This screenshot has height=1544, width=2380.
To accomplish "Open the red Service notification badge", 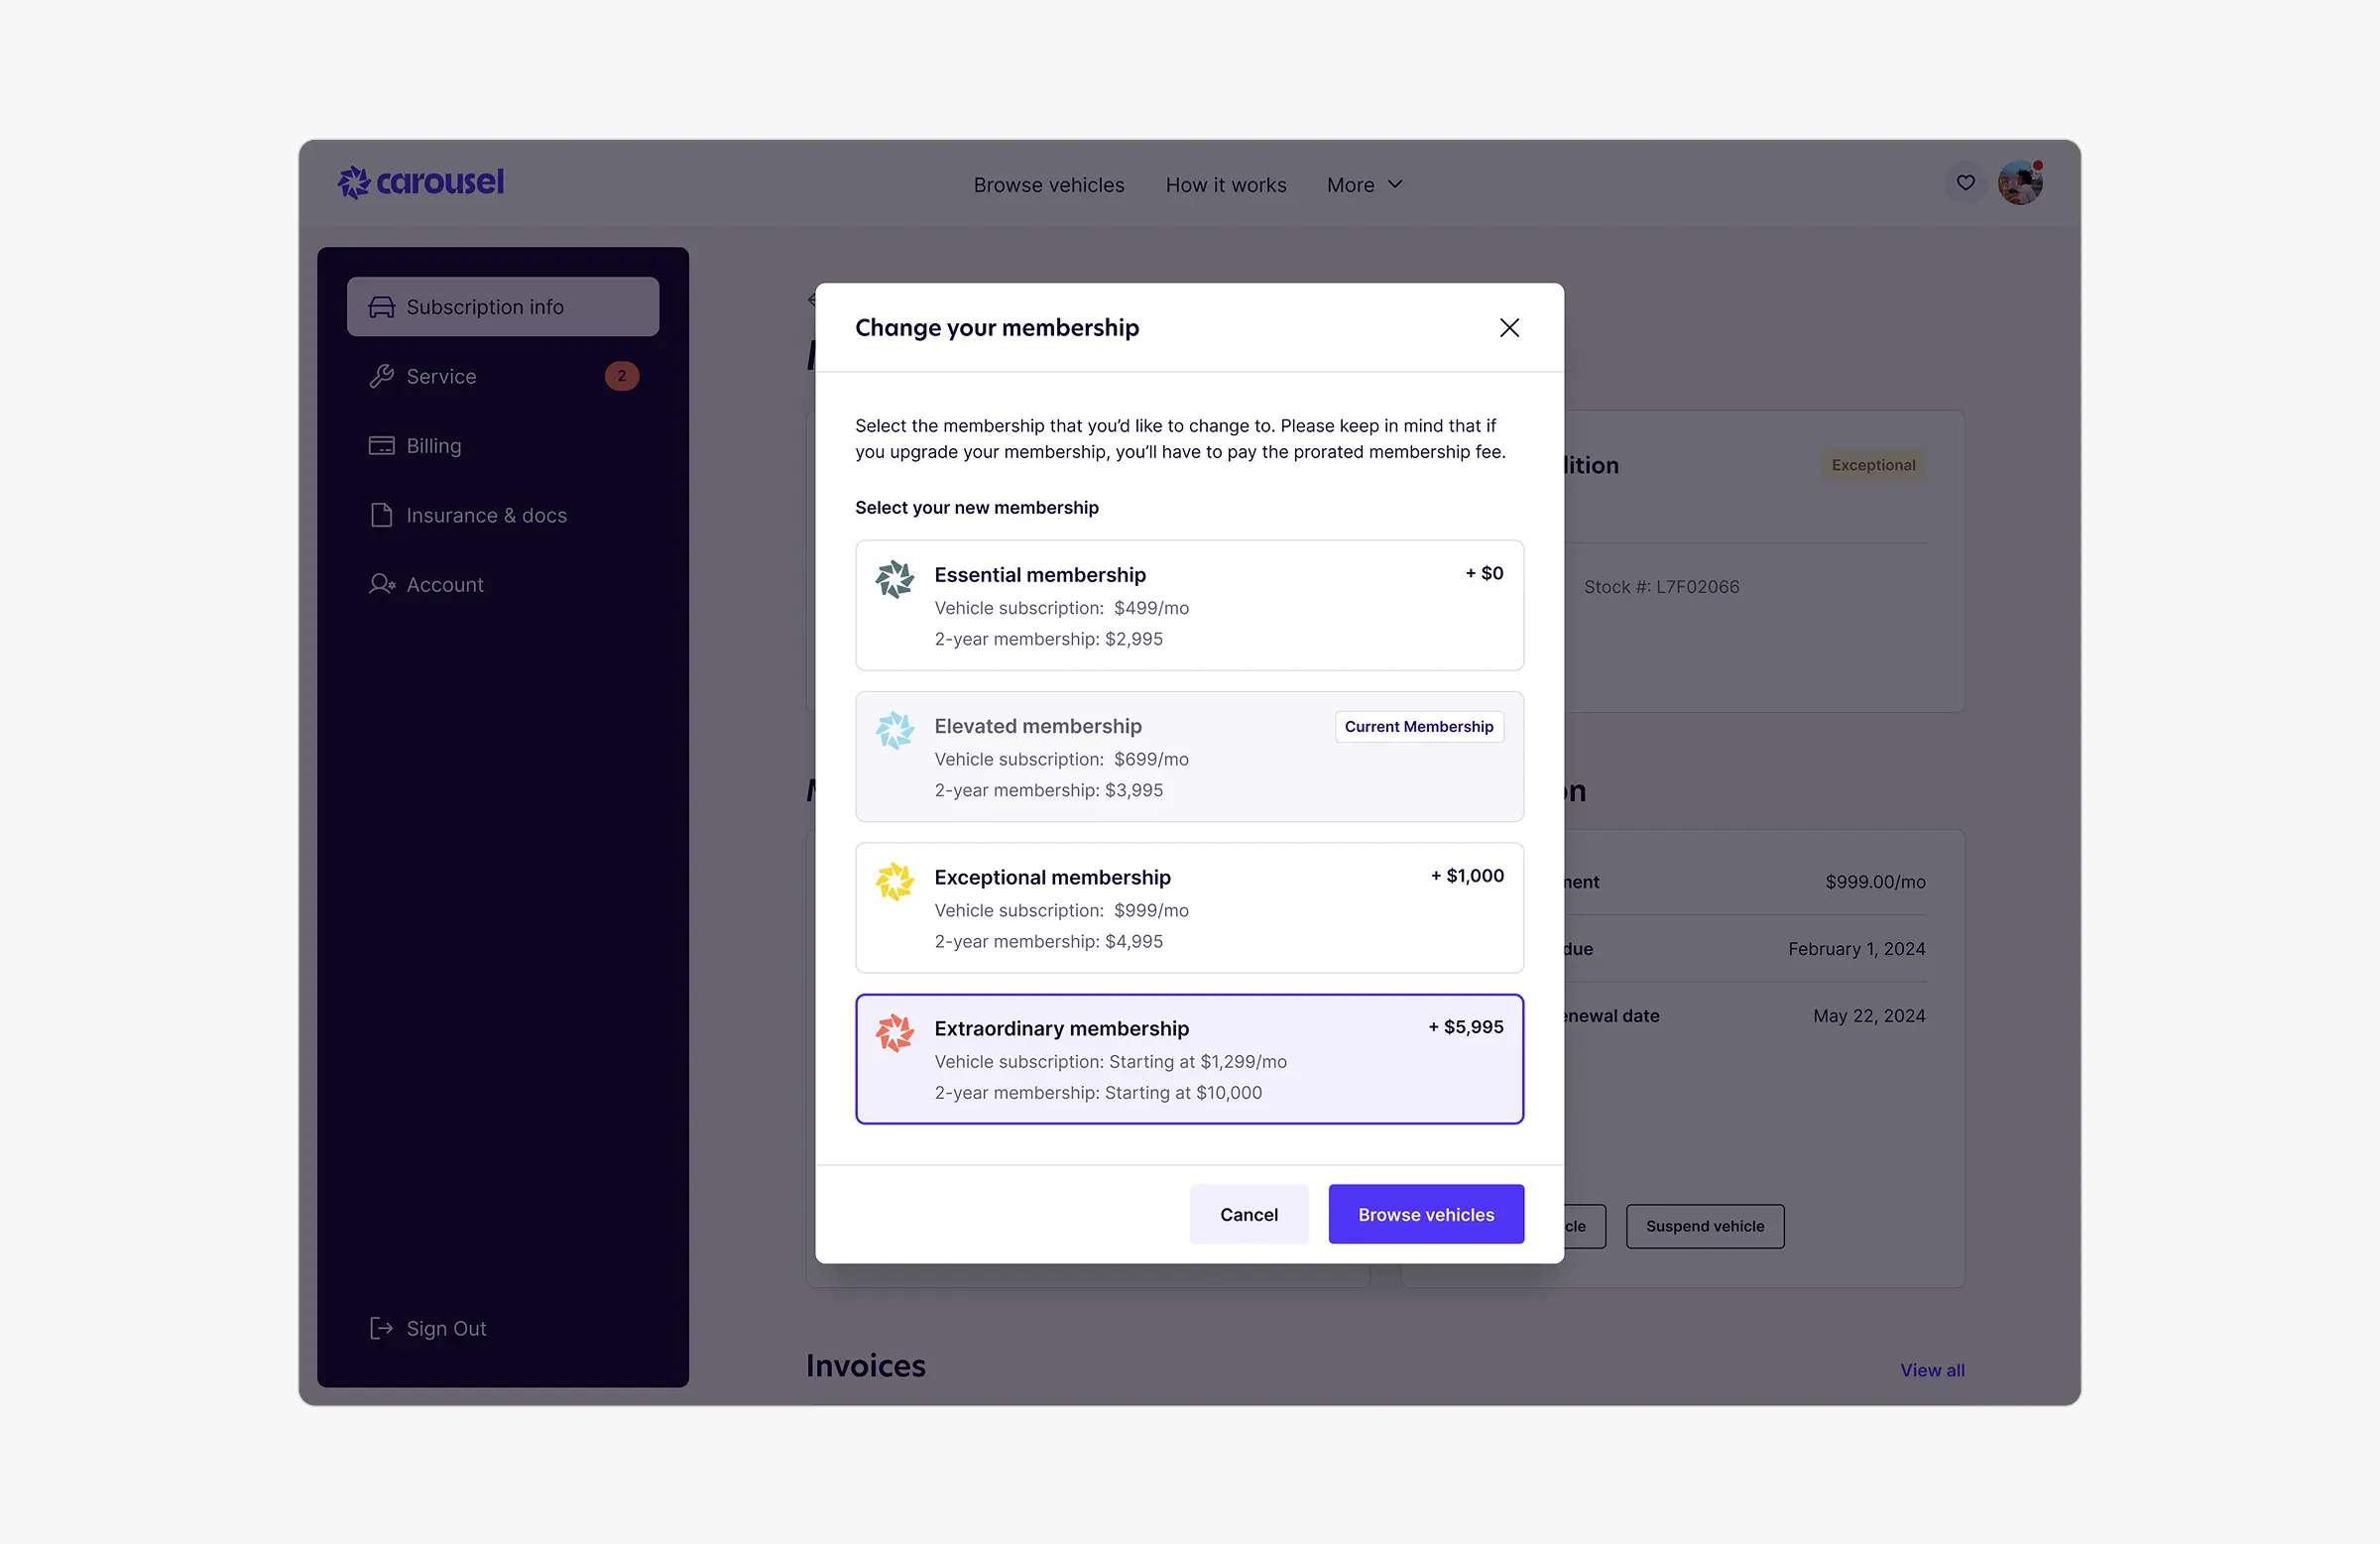I will [621, 376].
